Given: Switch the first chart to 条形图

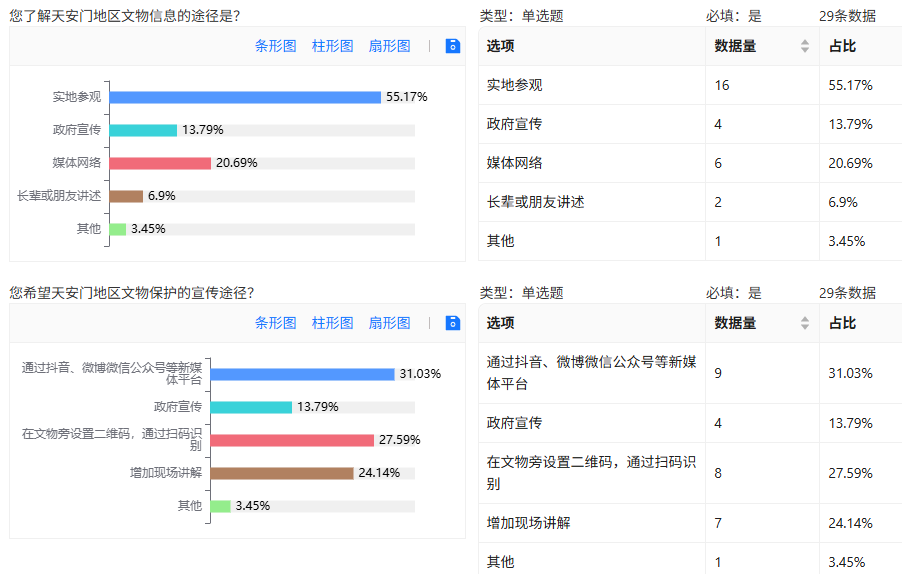Looking at the screenshot, I should pos(276,46).
